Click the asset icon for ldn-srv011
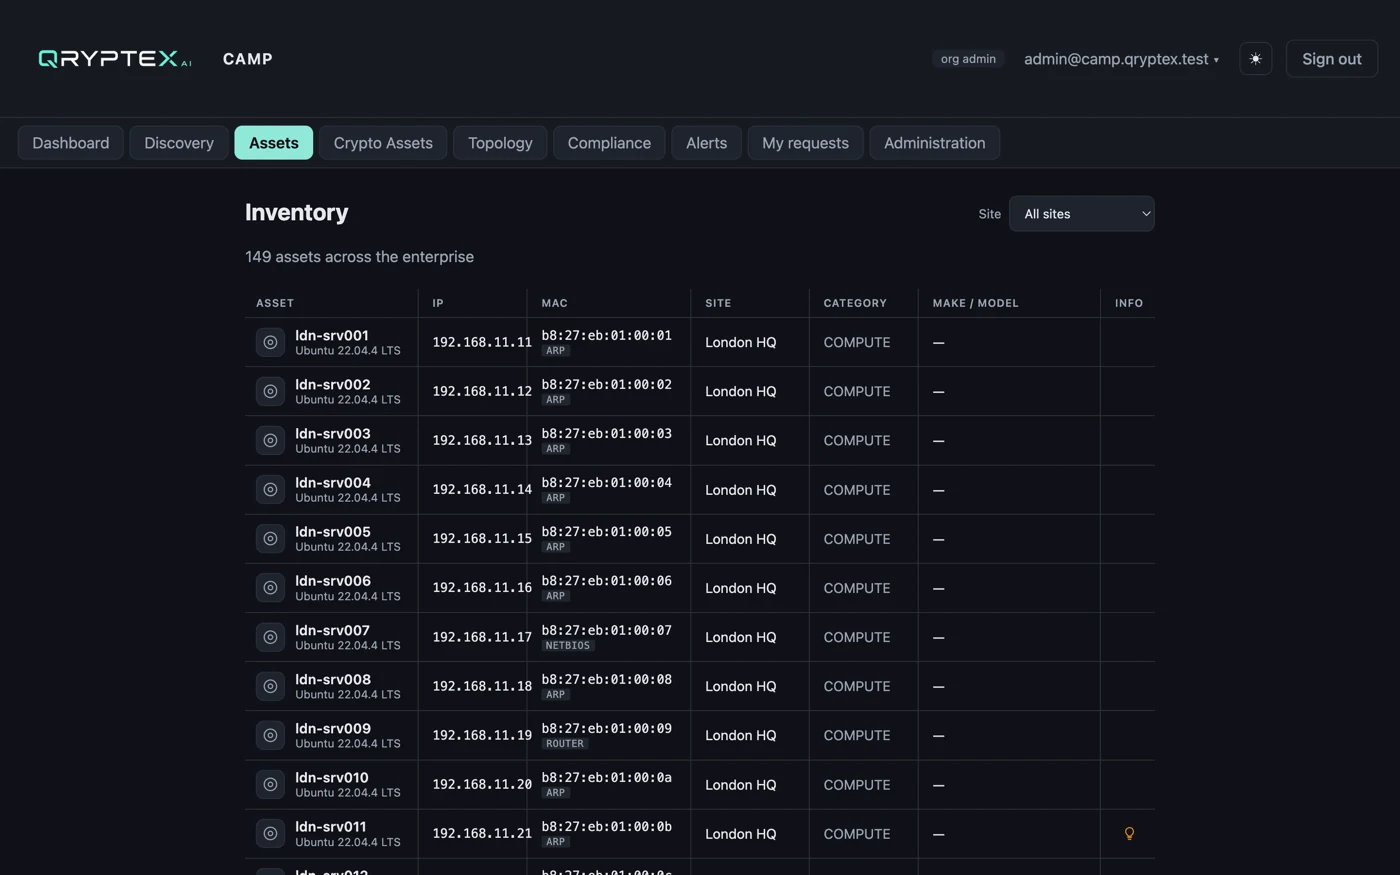 [270, 833]
